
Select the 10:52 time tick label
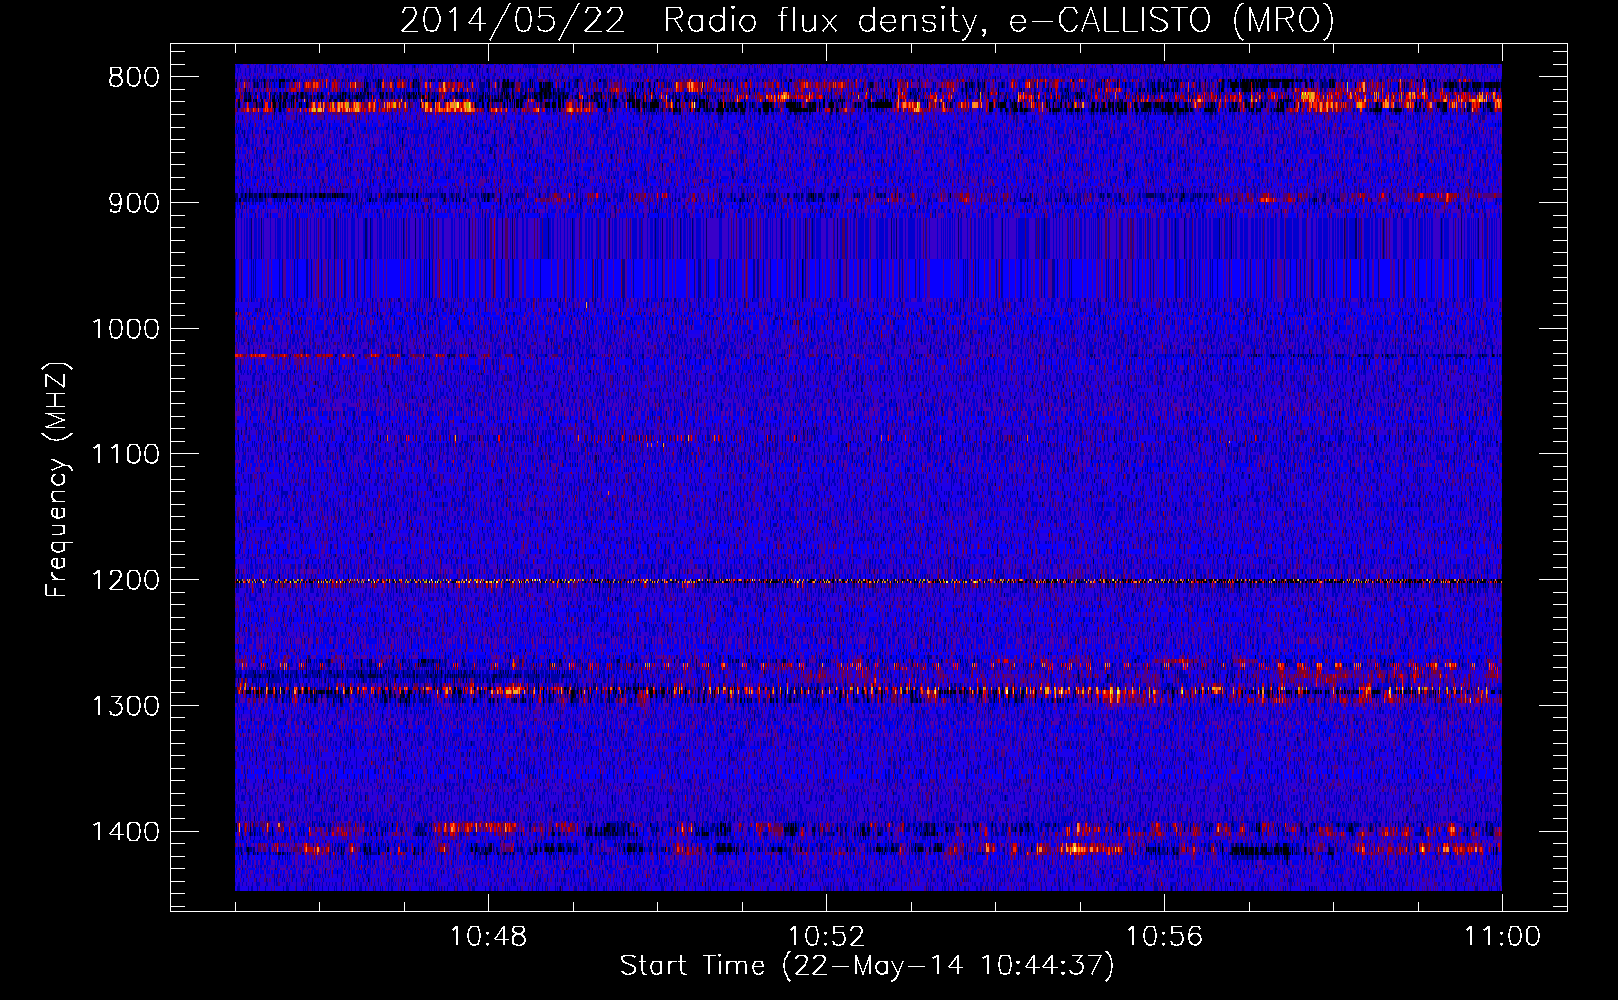coord(826,937)
